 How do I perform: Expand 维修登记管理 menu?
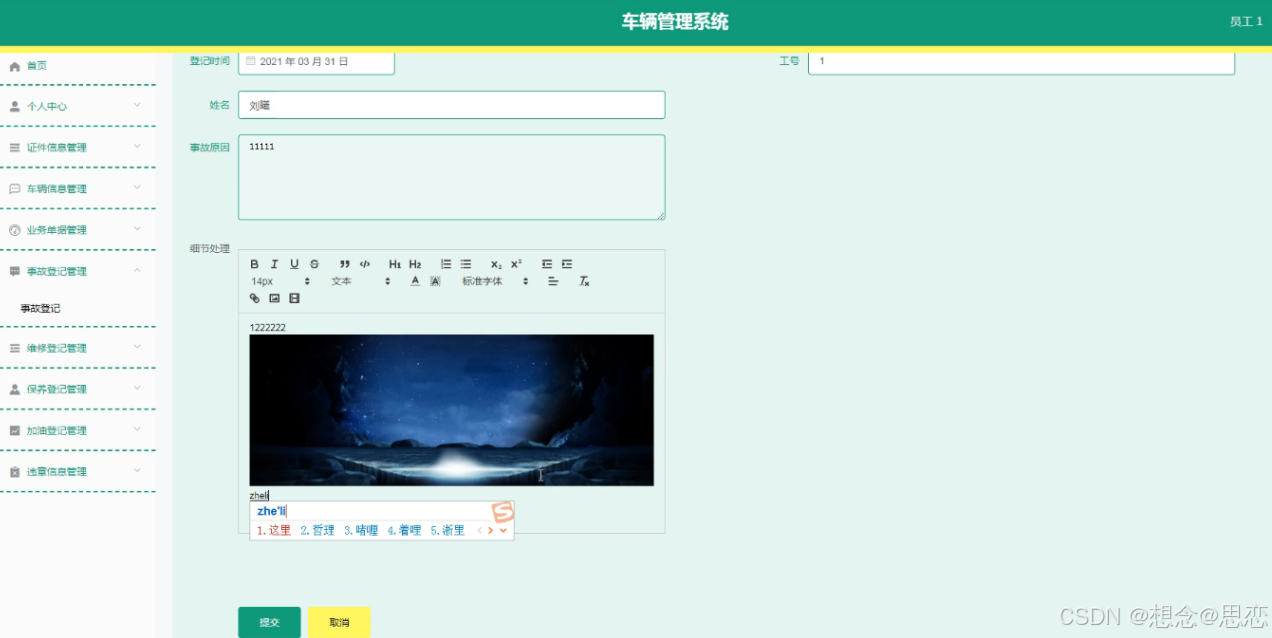[78, 348]
